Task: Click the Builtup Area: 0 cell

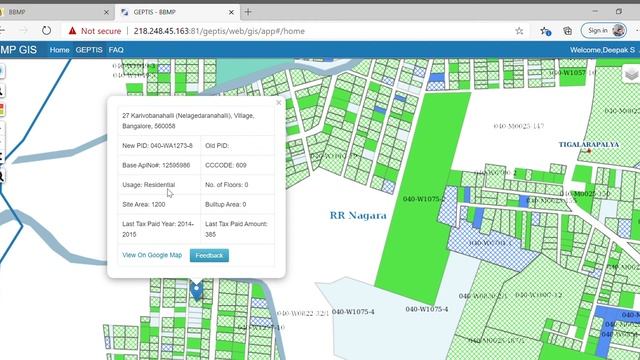Action: pyautogui.click(x=238, y=204)
